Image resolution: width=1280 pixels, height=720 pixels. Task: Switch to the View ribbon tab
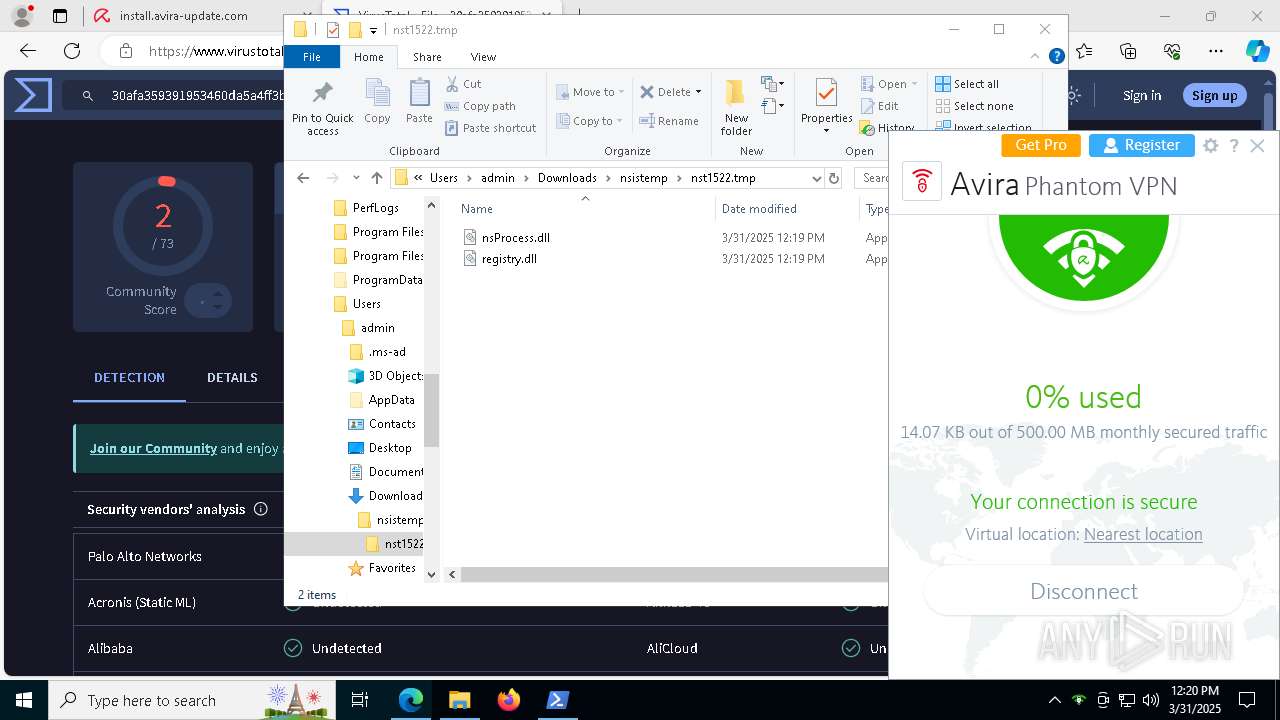pos(483,57)
